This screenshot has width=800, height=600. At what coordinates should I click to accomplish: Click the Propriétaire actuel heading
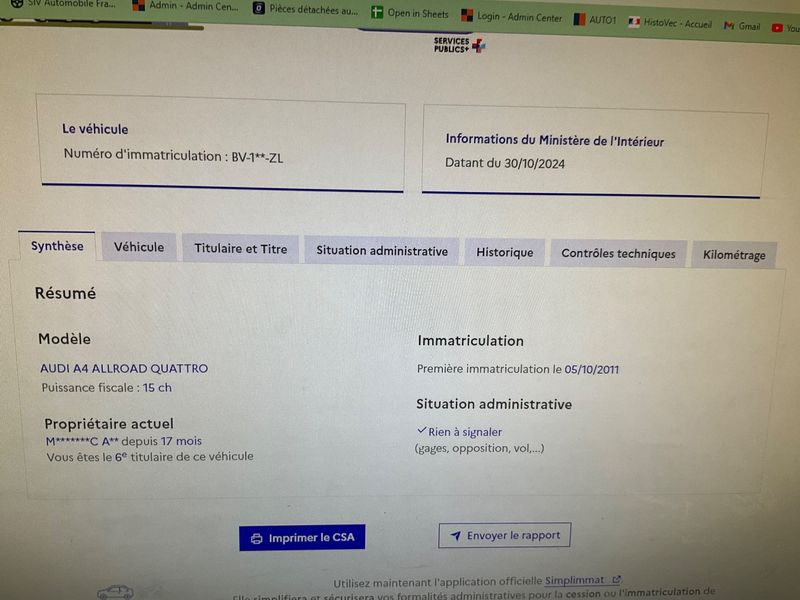[109, 423]
